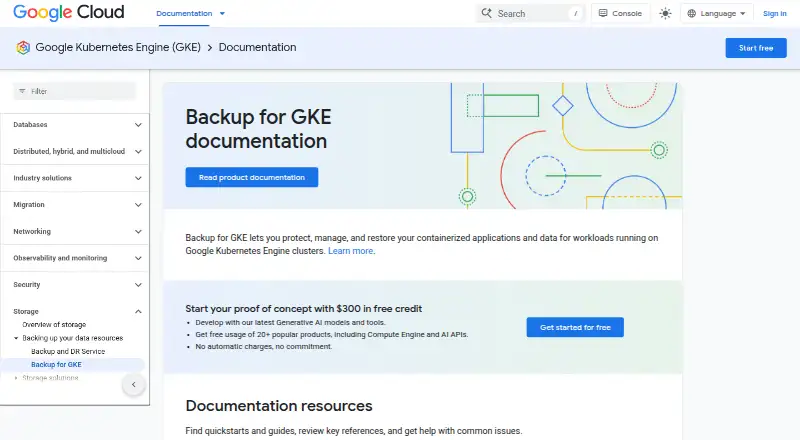Select Backup for GKE in sidebar
This screenshot has height=440, width=800.
click(x=56, y=364)
